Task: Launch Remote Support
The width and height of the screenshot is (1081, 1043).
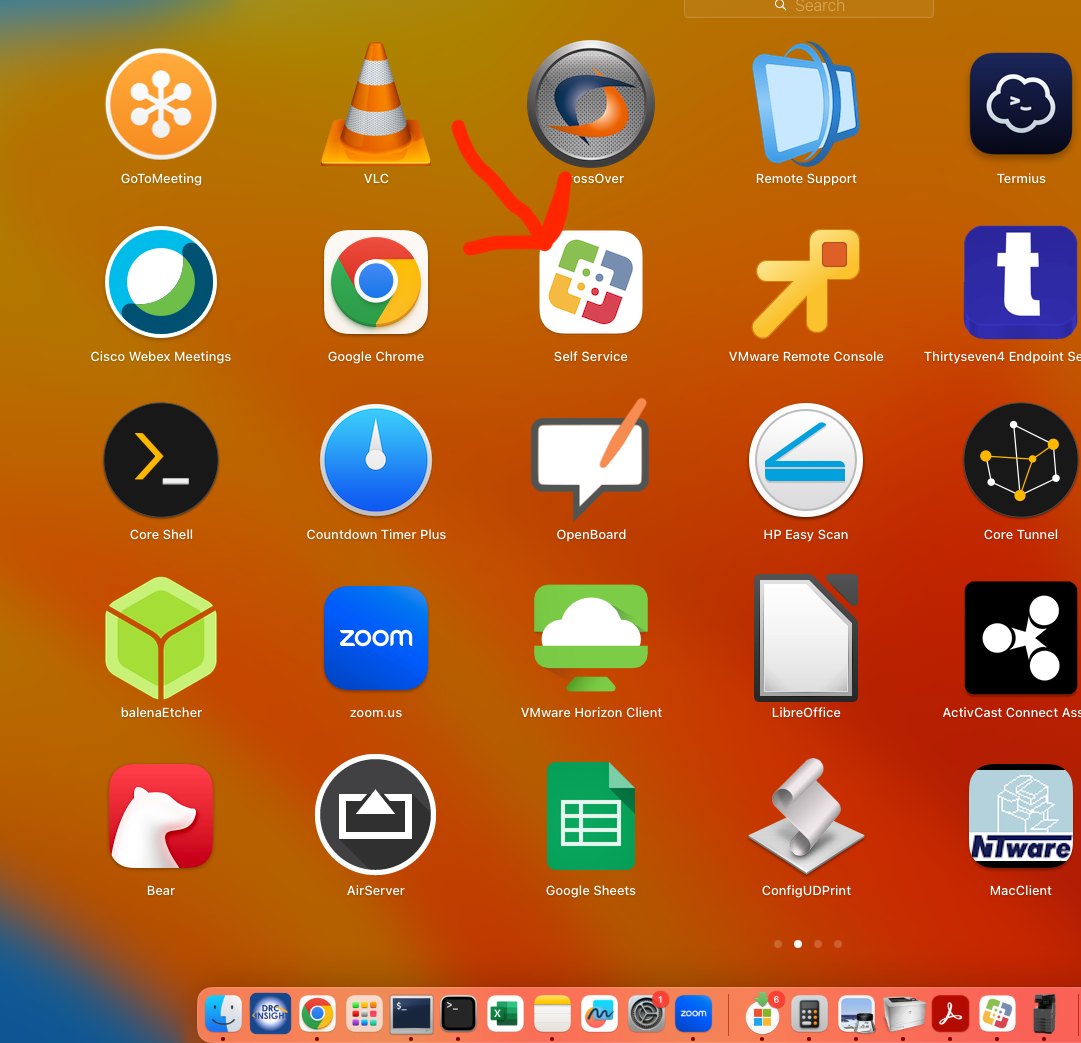Action: (x=805, y=104)
